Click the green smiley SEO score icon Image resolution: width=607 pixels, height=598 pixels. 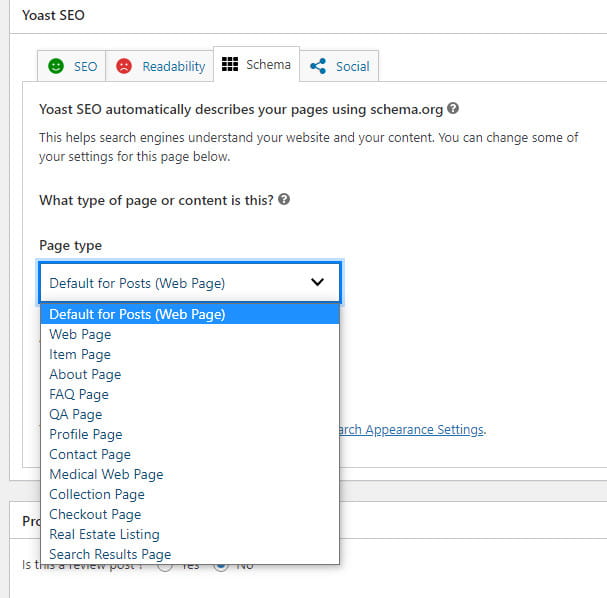[x=56, y=66]
